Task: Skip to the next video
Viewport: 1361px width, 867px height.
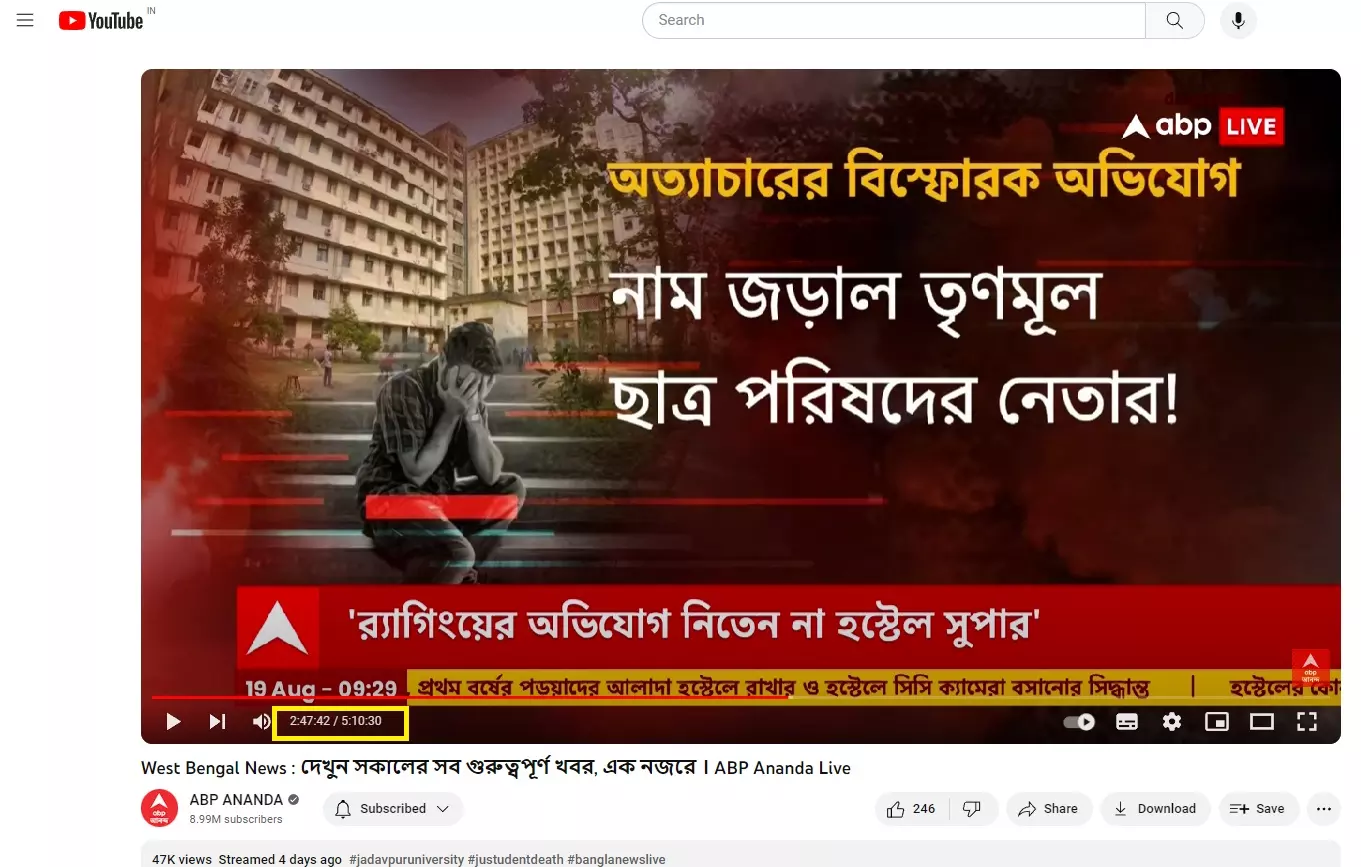Action: 217,721
